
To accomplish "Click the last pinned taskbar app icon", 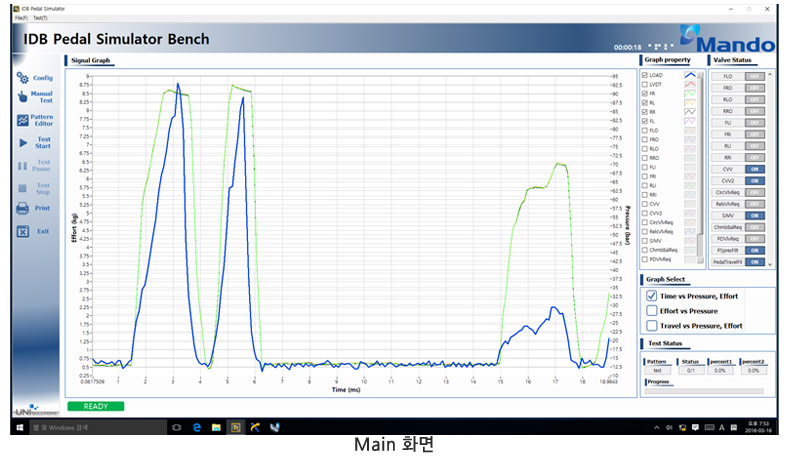I will (275, 427).
